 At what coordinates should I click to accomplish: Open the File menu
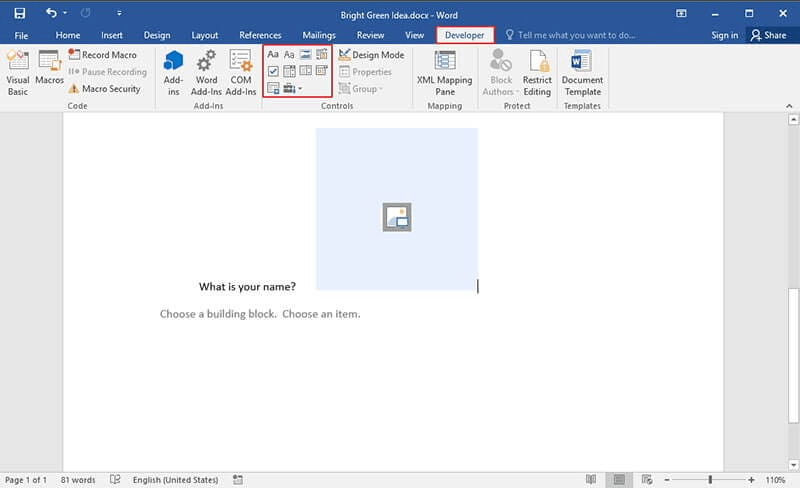coord(21,35)
